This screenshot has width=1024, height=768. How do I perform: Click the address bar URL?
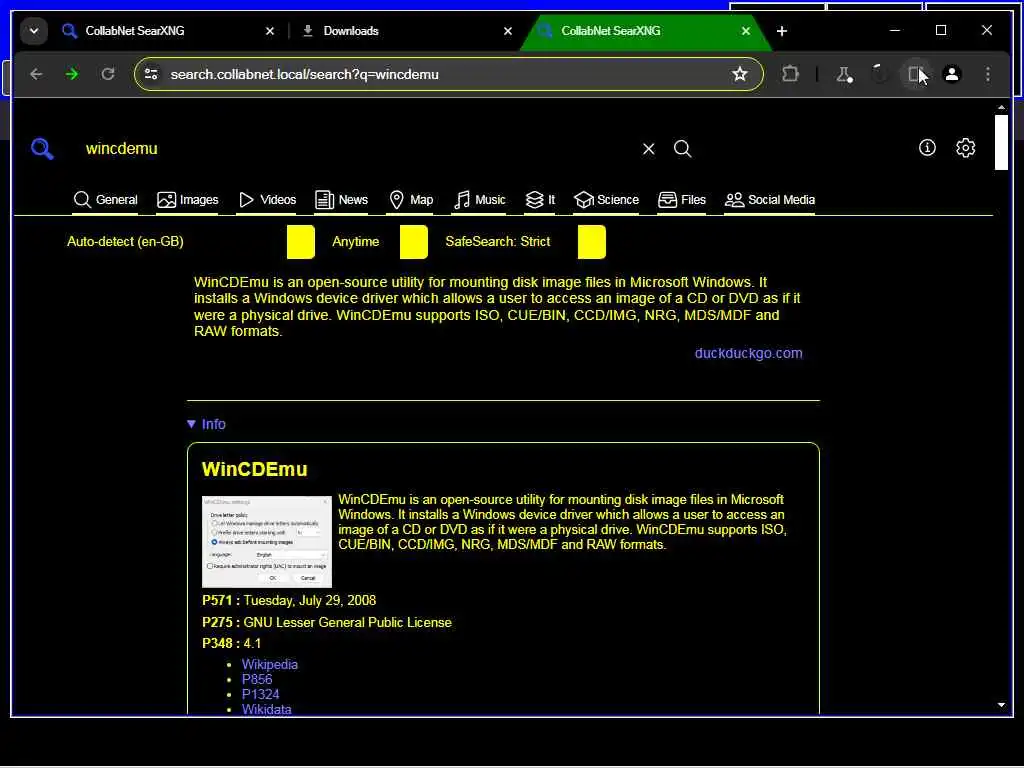click(x=304, y=74)
